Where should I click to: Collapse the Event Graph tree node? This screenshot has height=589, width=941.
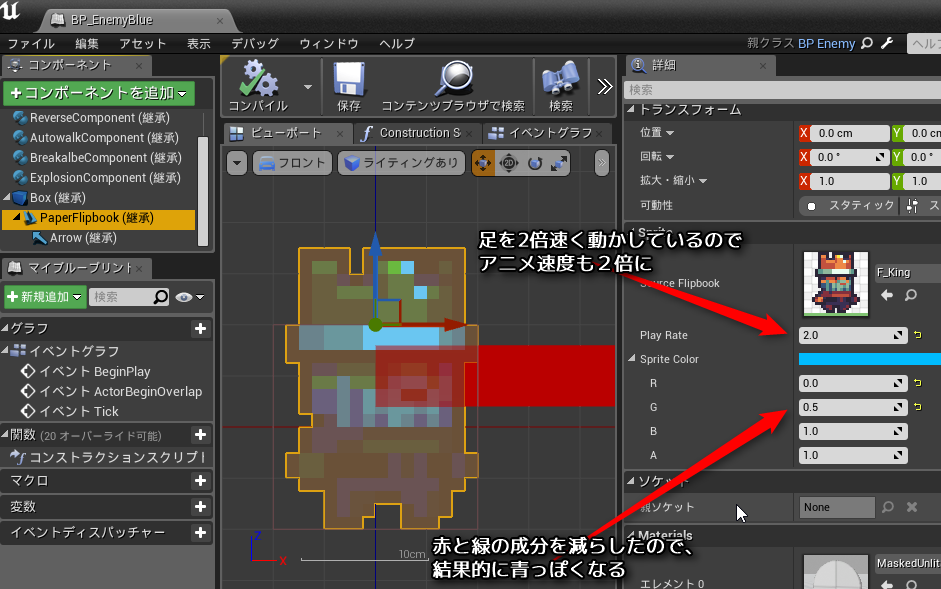5,350
